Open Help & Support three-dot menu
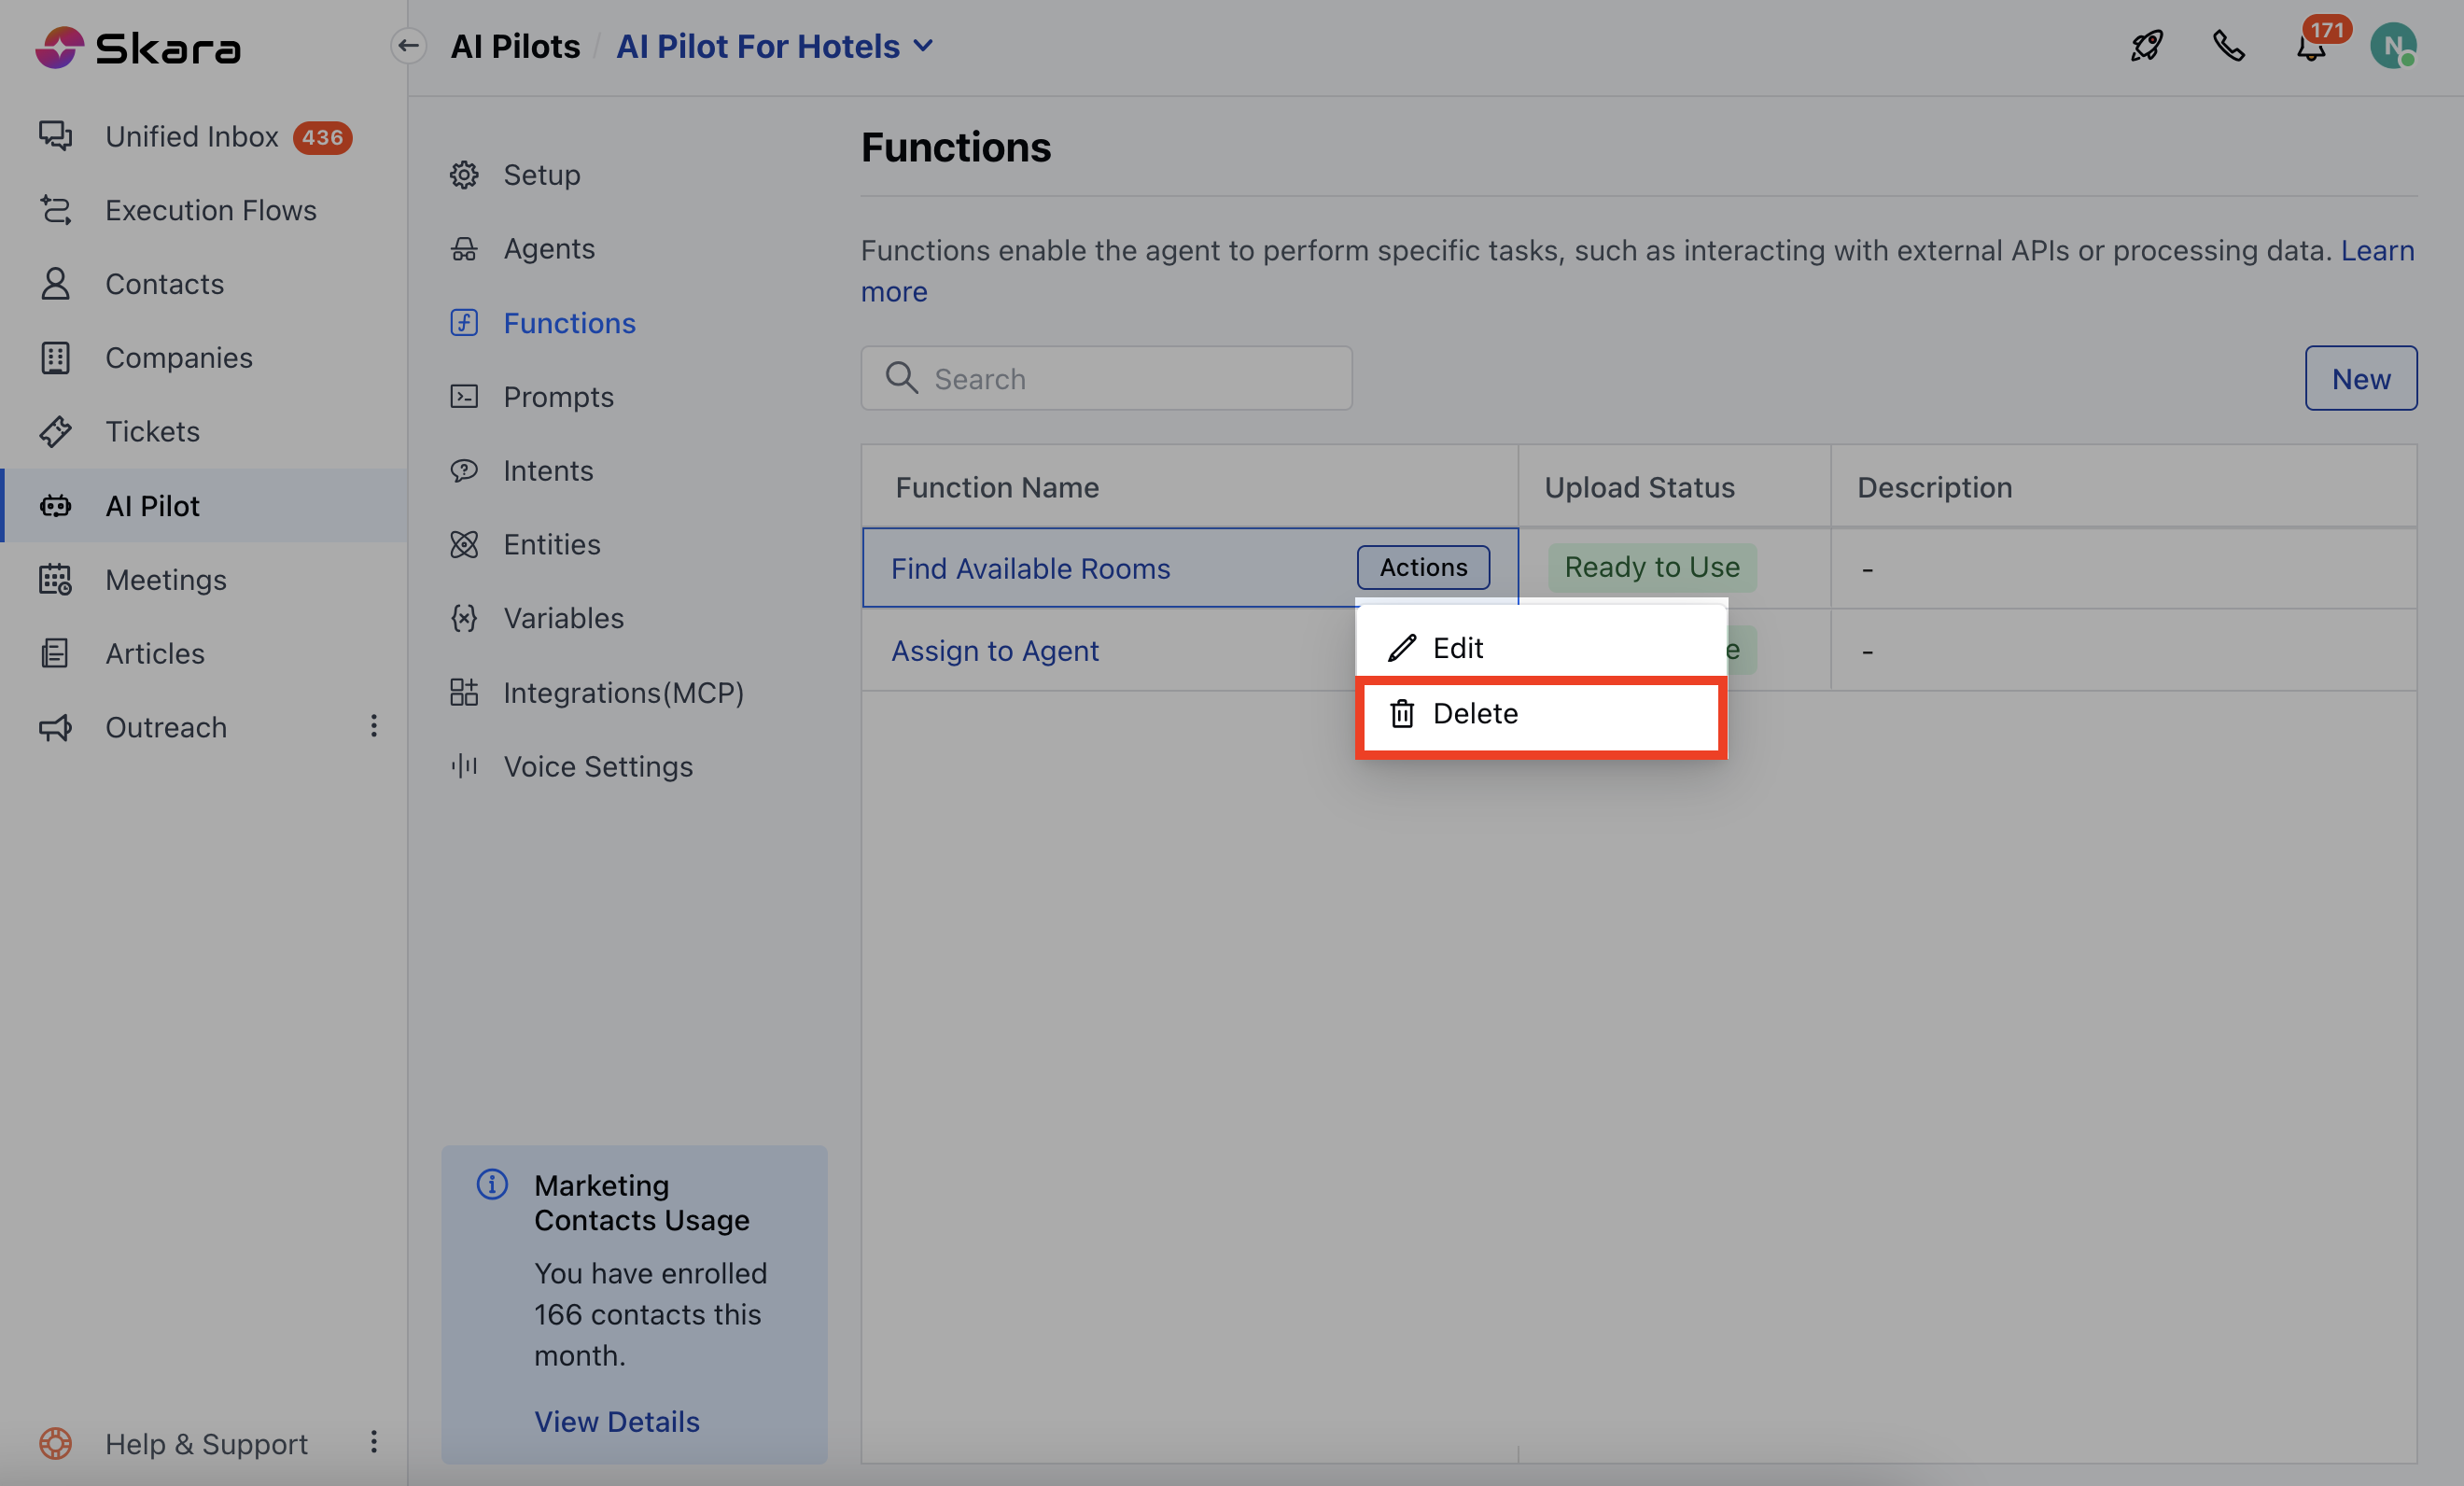Viewport: 2464px width, 1486px height. point(374,1442)
